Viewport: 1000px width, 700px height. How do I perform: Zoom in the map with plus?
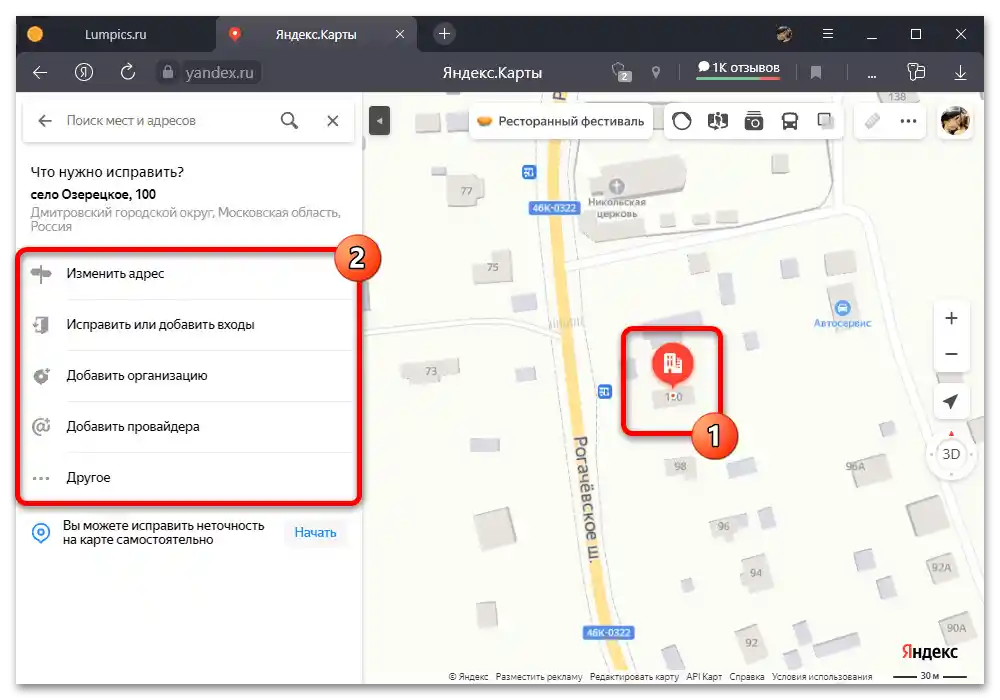951,318
